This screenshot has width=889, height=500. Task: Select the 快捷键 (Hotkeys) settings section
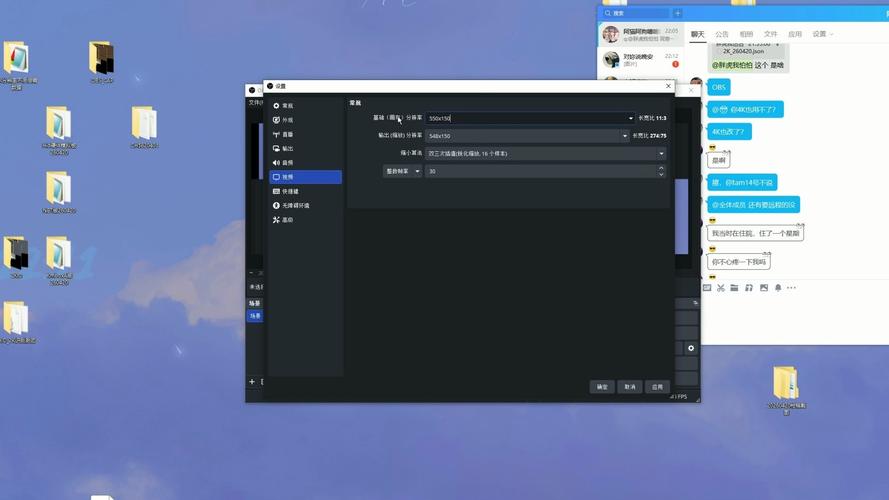(290, 191)
